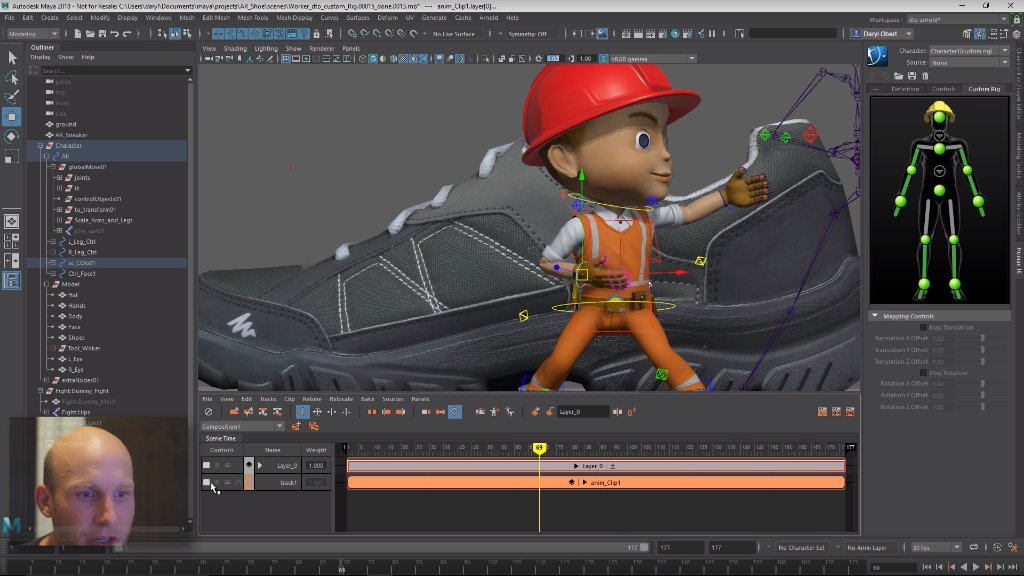Image resolution: width=1024 pixels, height=576 pixels.
Task: Click hips effector on HumanIK figure
Action: point(939,190)
